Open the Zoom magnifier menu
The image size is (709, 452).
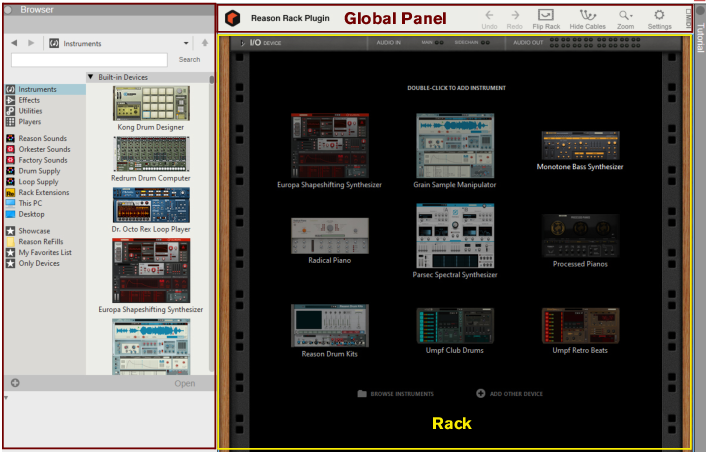625,15
